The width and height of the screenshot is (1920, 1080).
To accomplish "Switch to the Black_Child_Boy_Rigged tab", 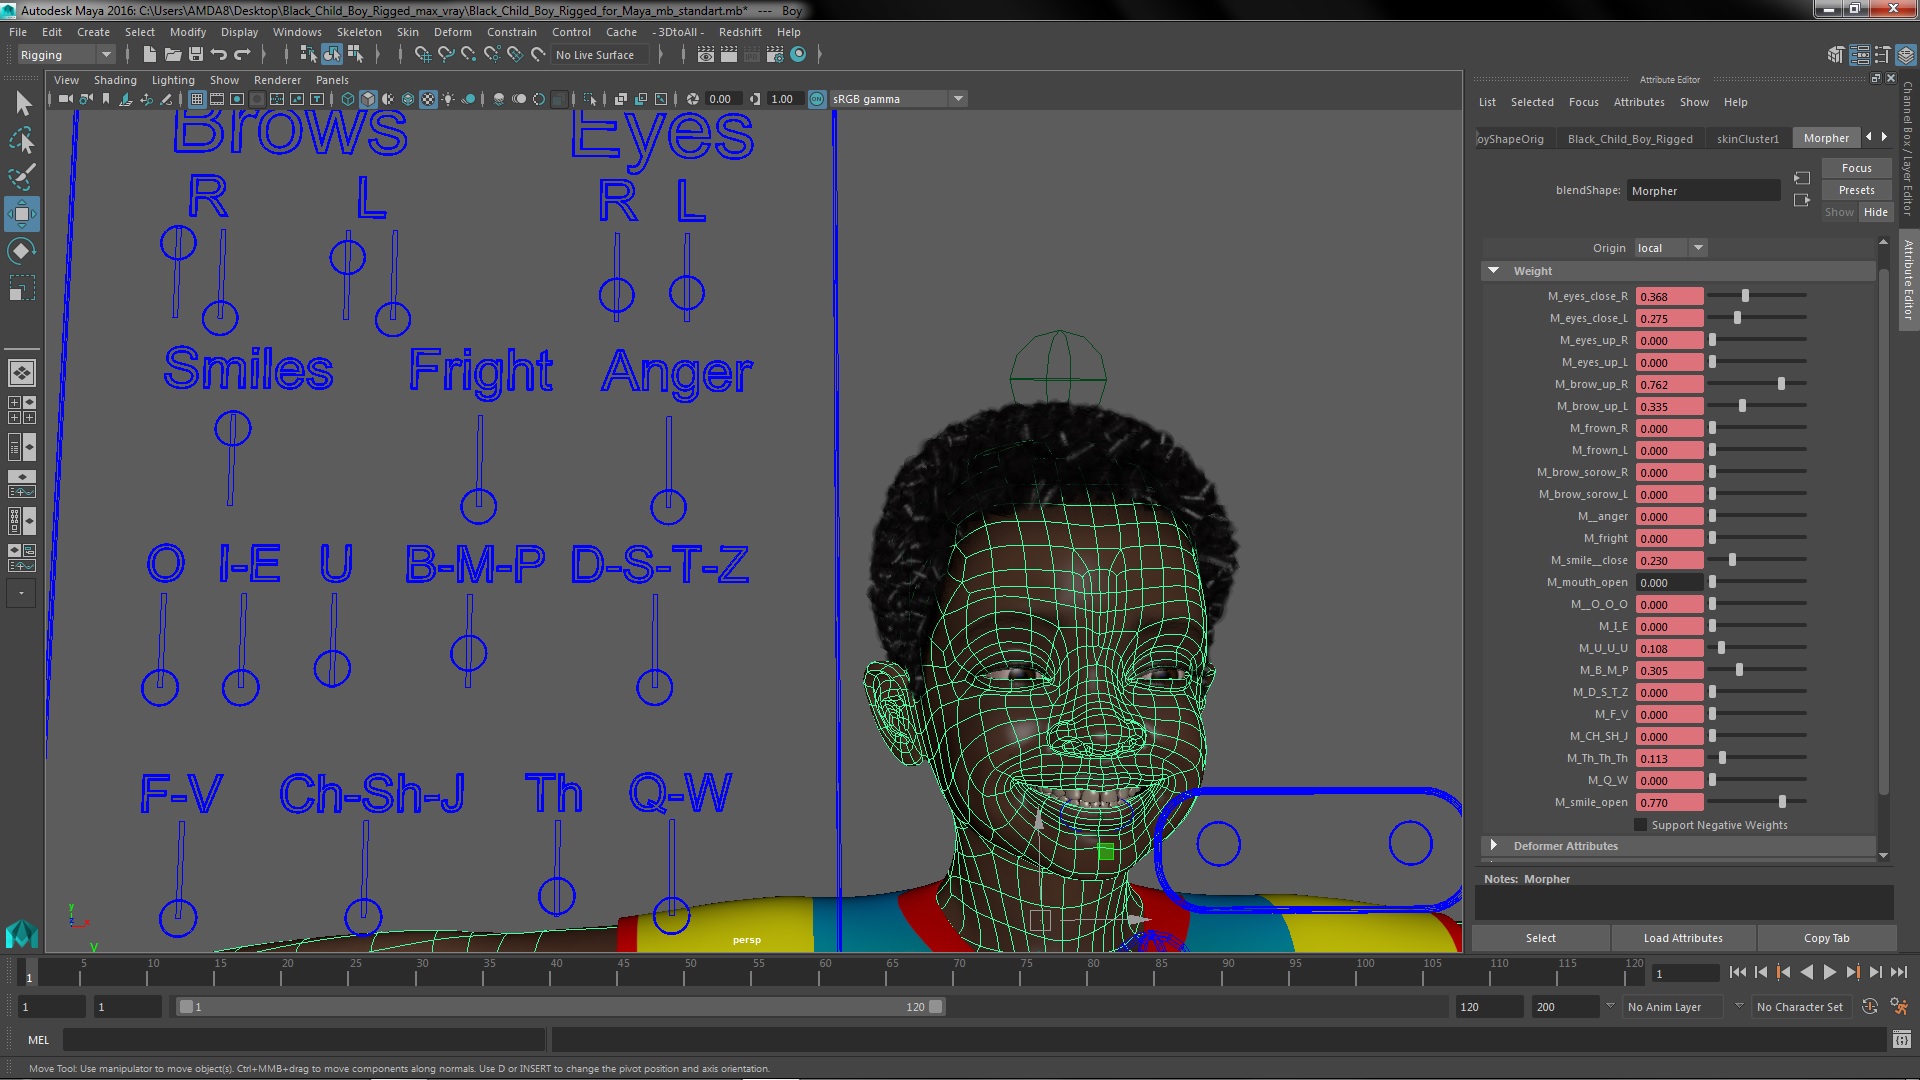I will [x=1630, y=139].
